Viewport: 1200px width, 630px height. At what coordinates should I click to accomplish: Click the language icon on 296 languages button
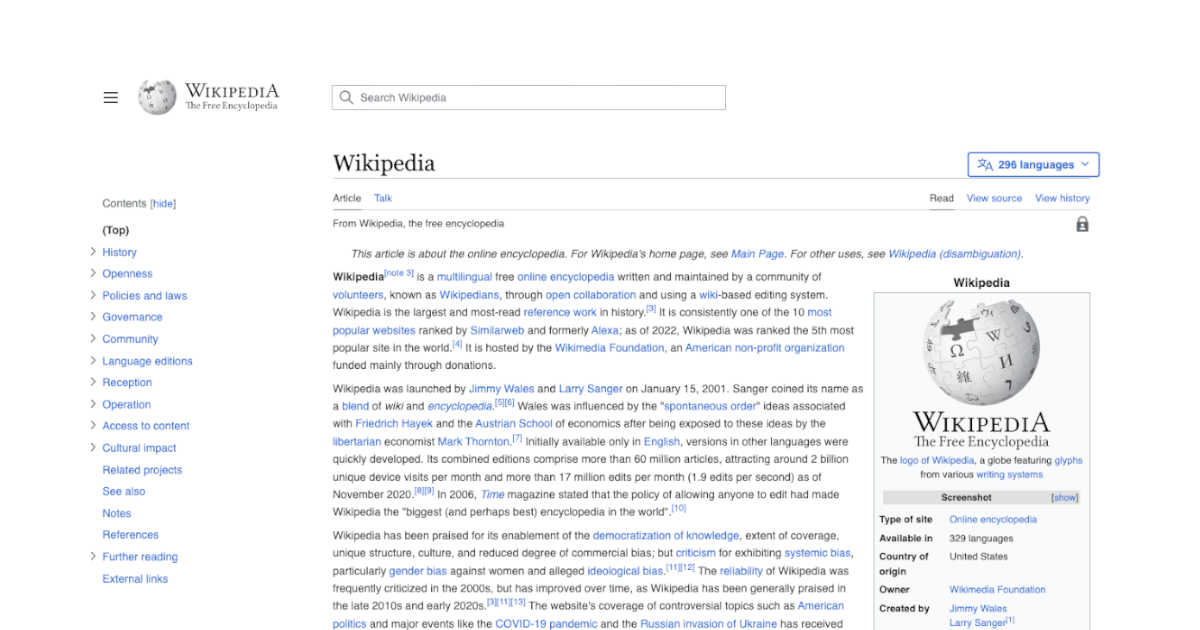pos(985,163)
